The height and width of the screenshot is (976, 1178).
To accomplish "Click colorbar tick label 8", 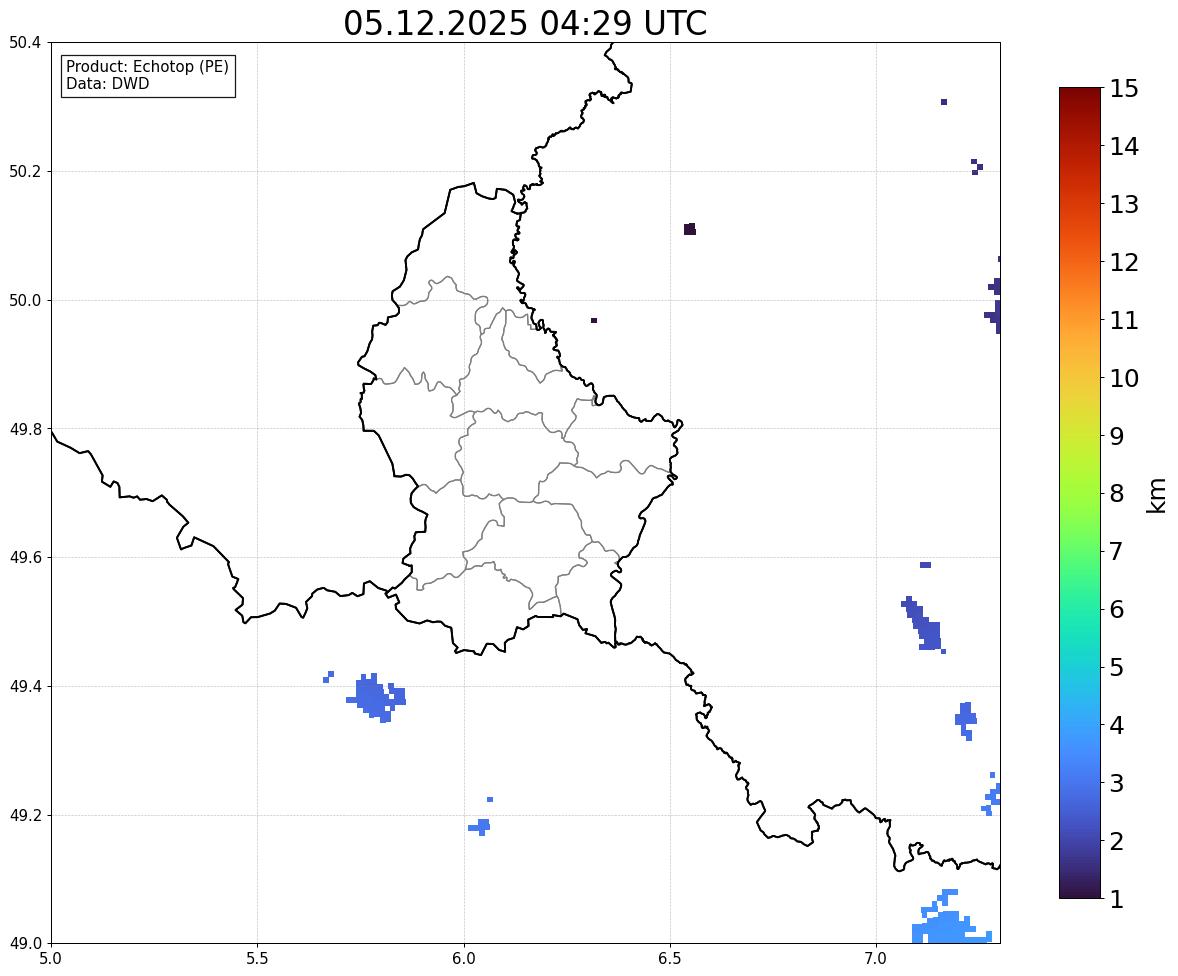I will tap(1117, 494).
